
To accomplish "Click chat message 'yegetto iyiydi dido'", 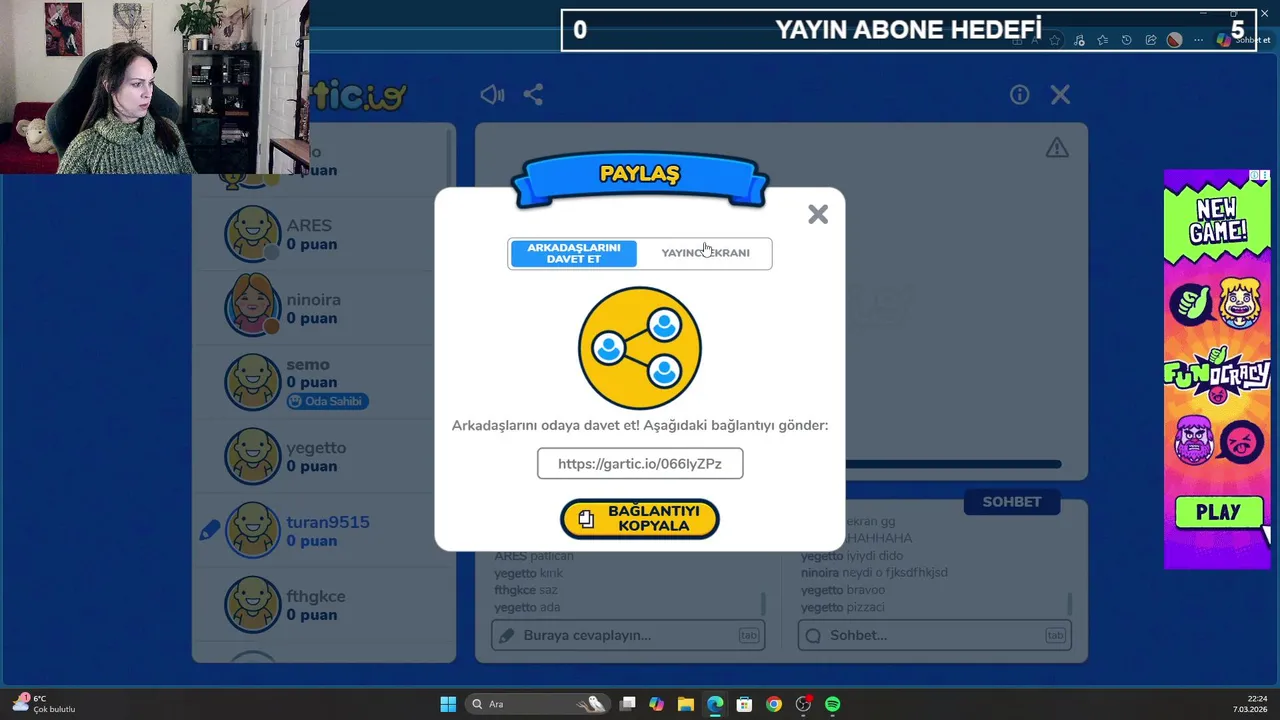I will (852, 556).
